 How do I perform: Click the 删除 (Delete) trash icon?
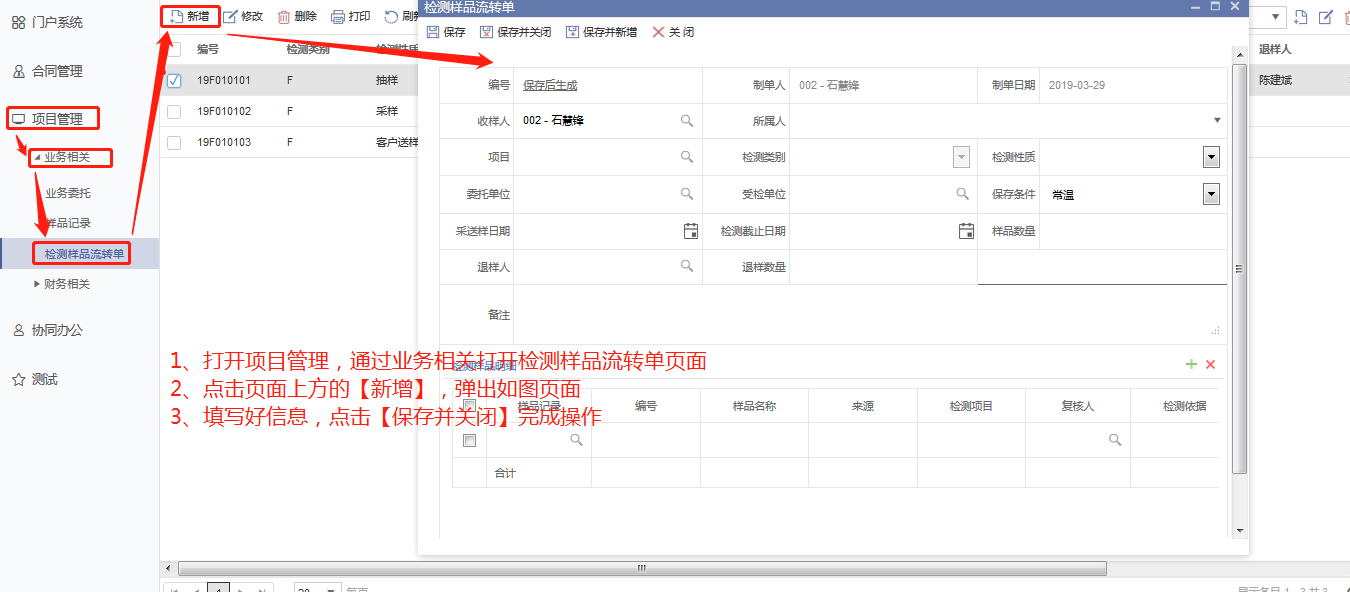pyautogui.click(x=285, y=15)
